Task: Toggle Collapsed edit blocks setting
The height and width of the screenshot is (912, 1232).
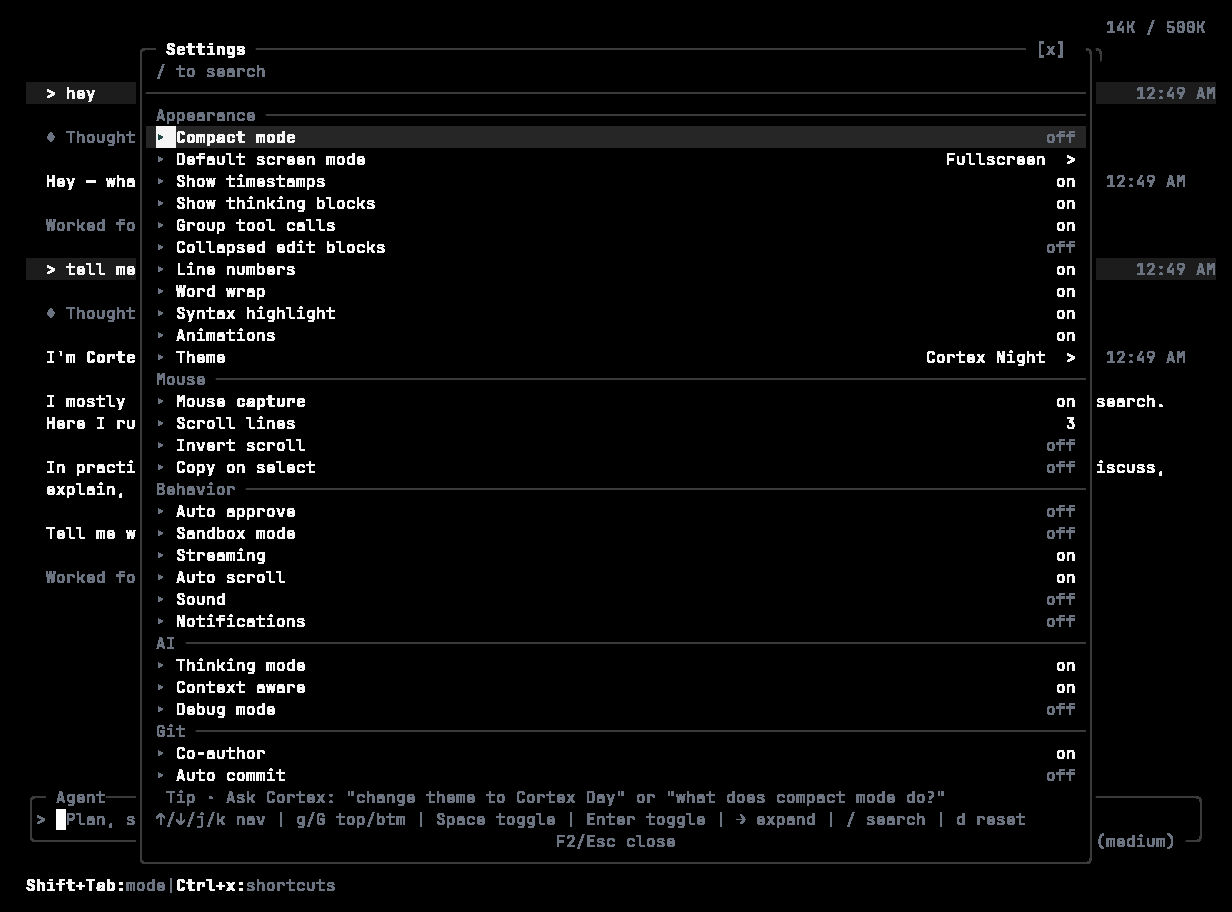Action: point(616,247)
